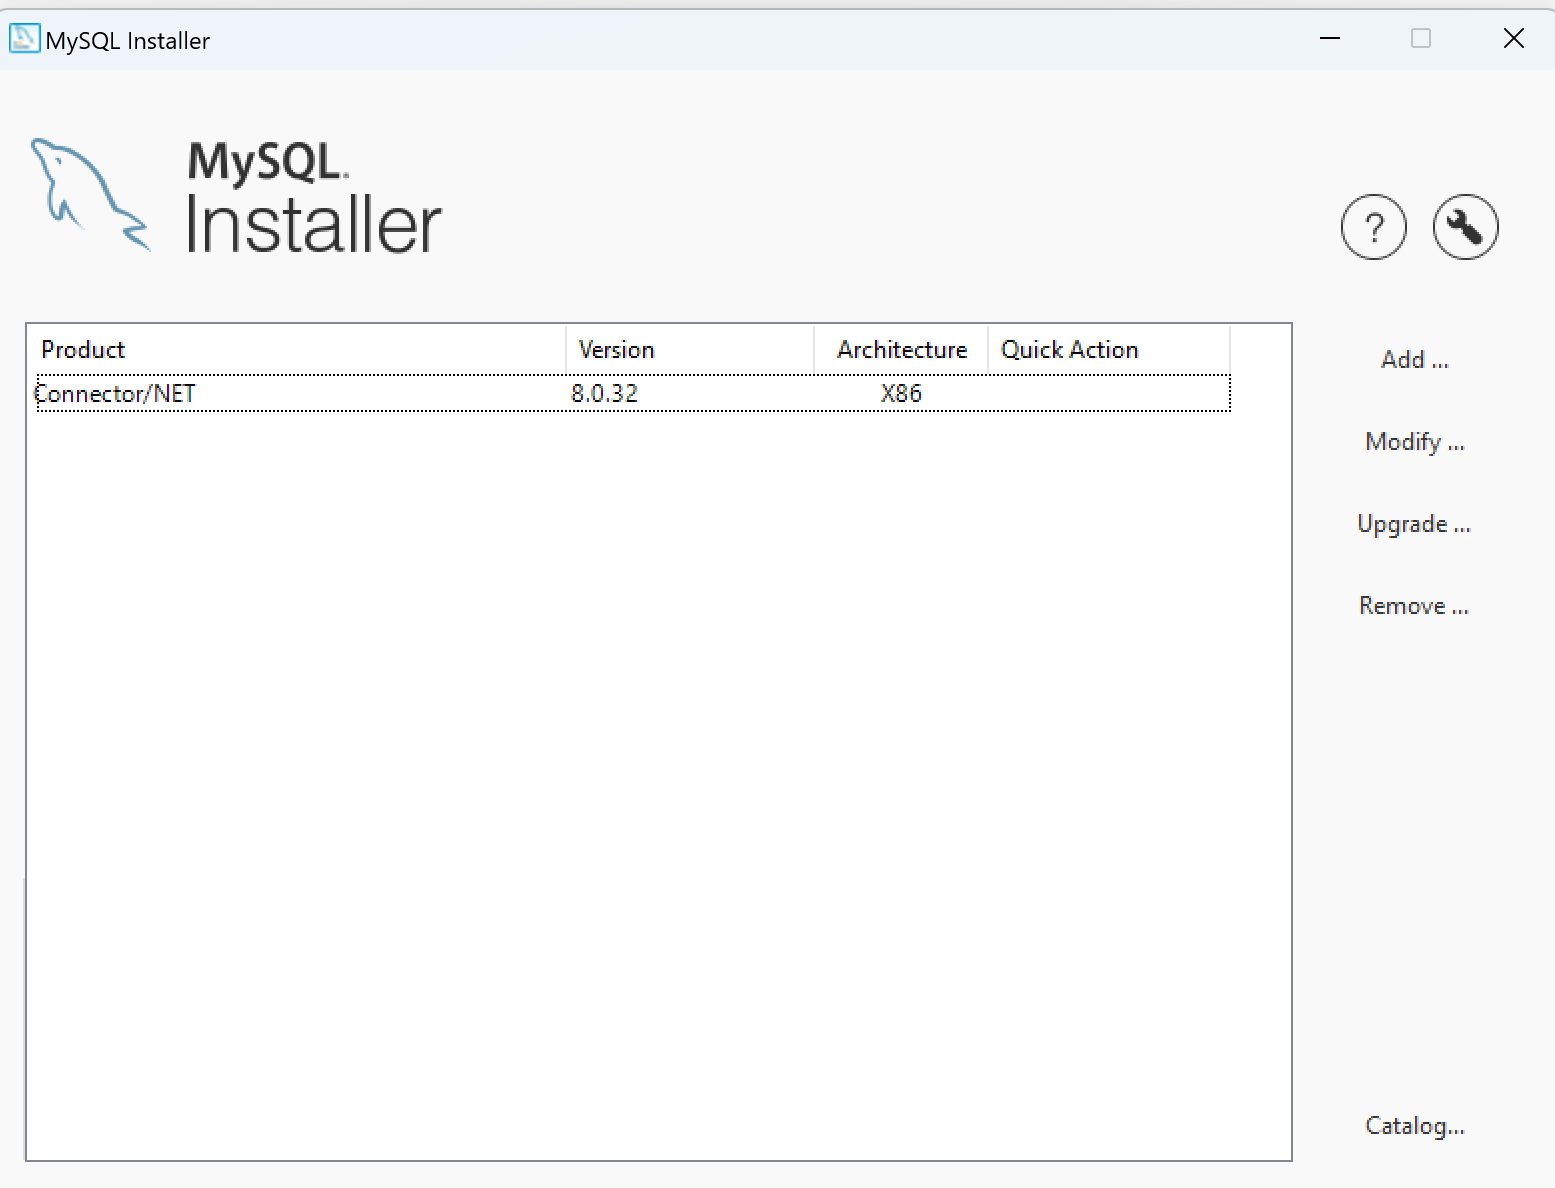
Task: Open the wrench settings icon
Action: (1465, 227)
